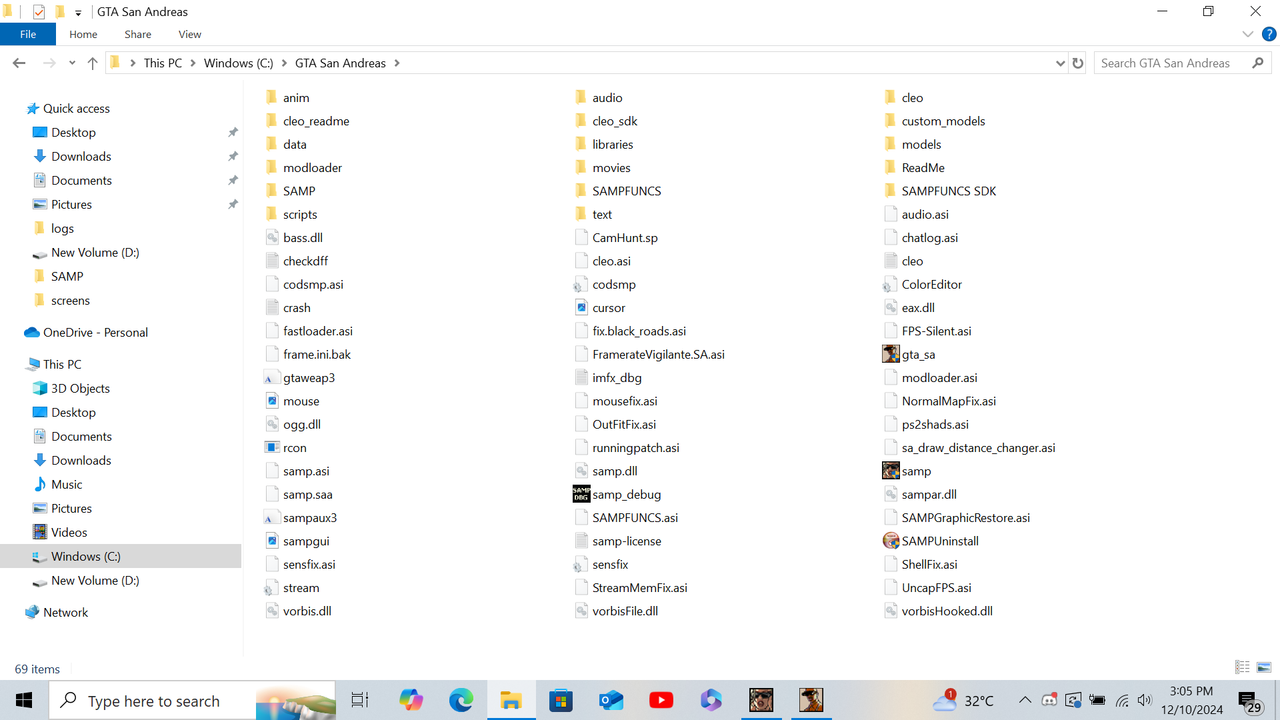
Task: Open Quick access in the navigation pane
Action: [x=76, y=108]
